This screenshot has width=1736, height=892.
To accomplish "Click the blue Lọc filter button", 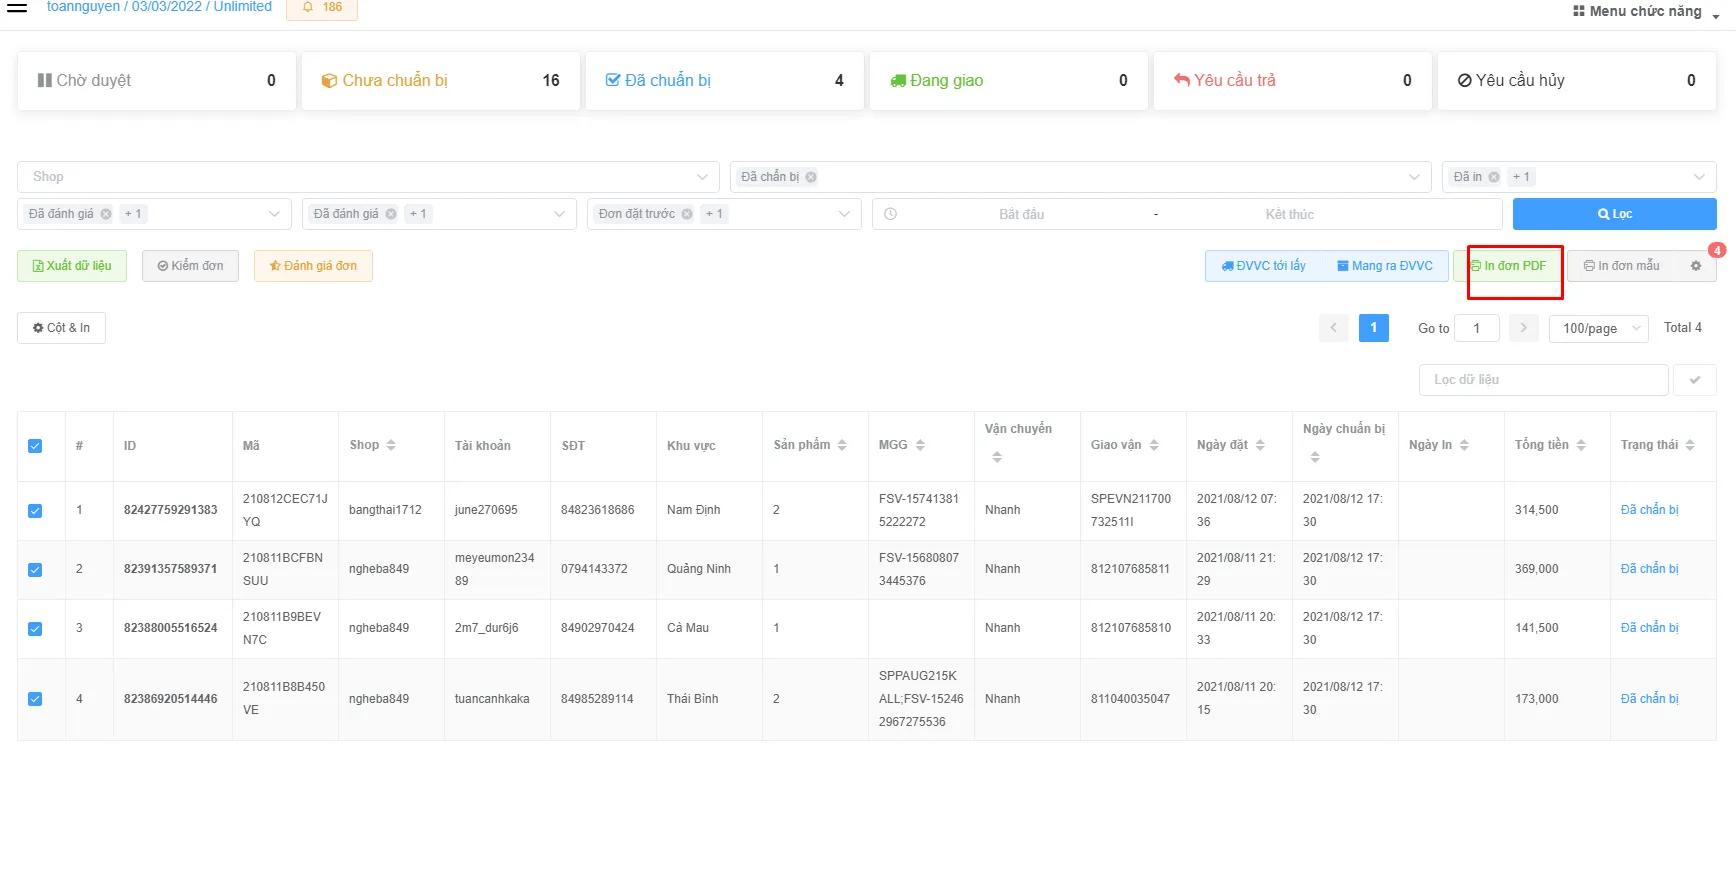I will (1614, 214).
